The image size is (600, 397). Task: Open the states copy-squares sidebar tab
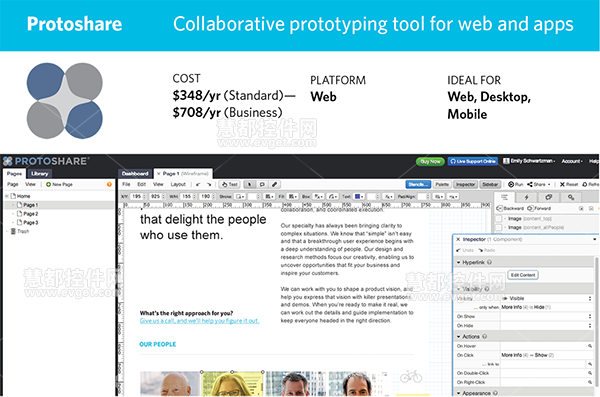point(548,197)
